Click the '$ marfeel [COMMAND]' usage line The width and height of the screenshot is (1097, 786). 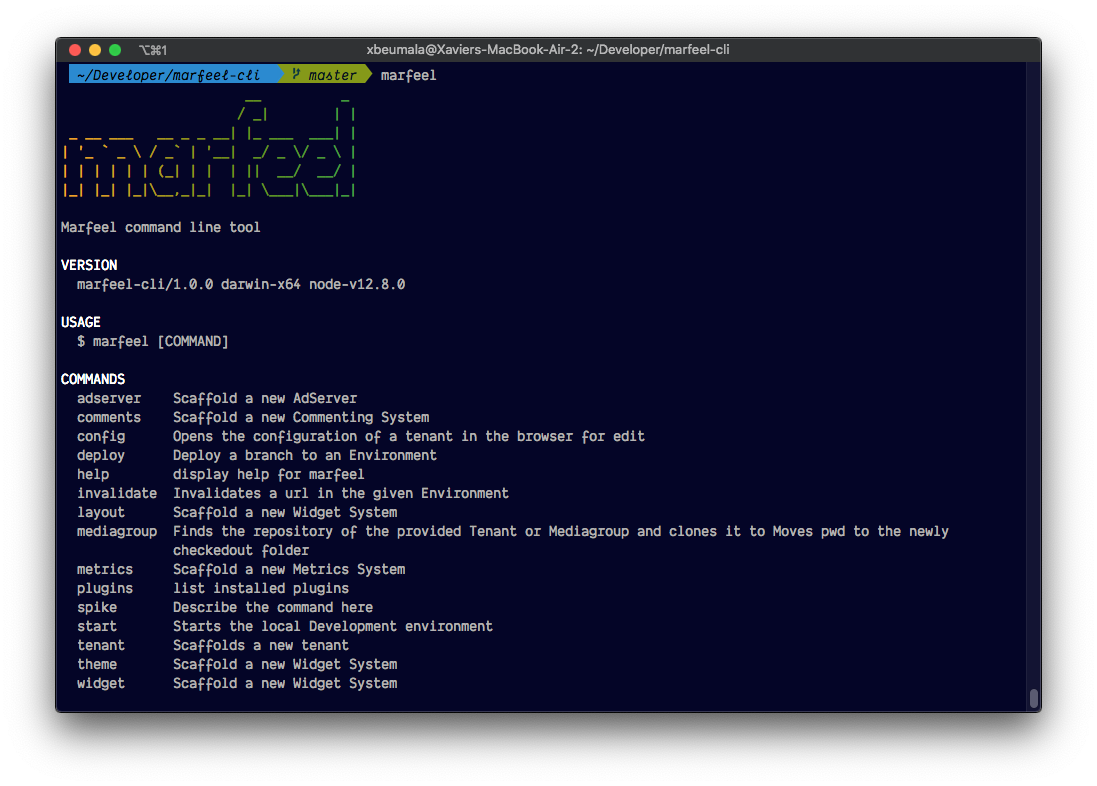pyautogui.click(x=153, y=342)
